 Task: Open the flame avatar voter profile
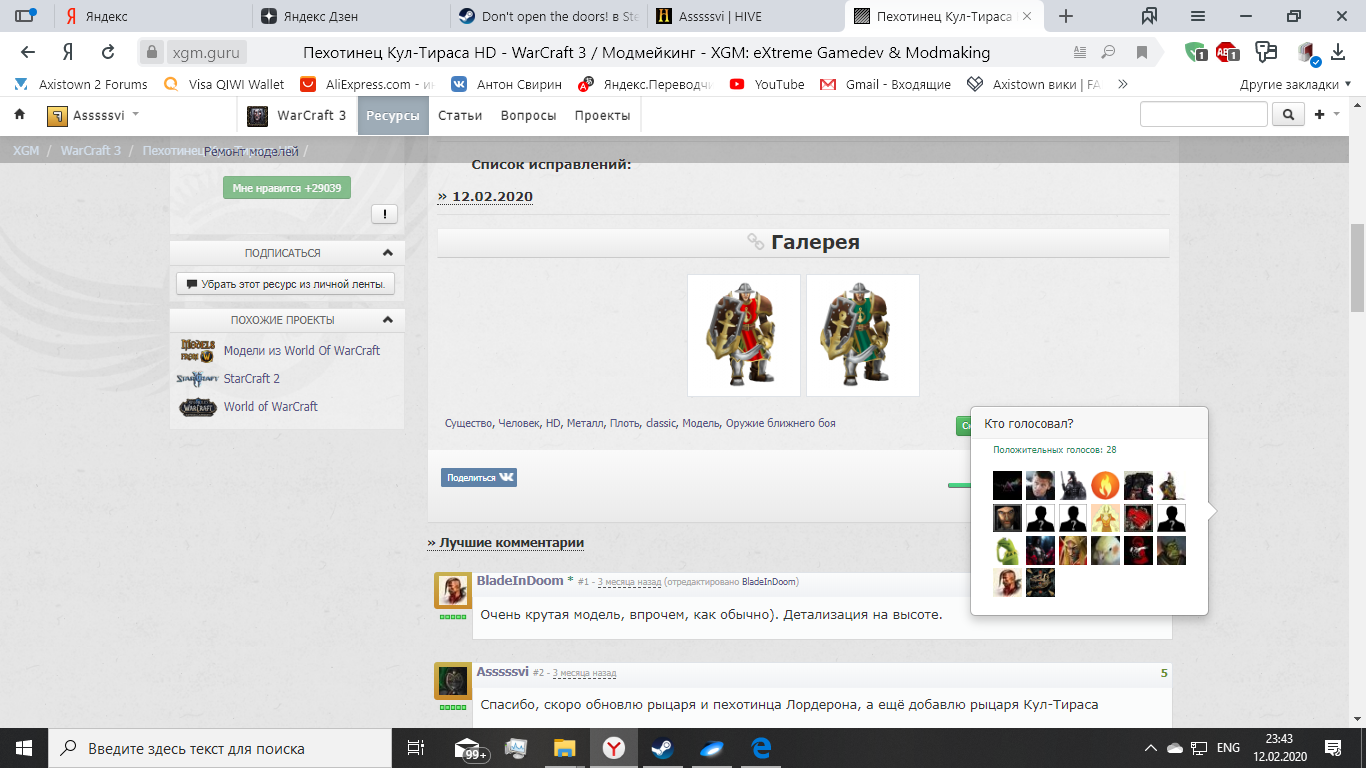tap(1105, 486)
